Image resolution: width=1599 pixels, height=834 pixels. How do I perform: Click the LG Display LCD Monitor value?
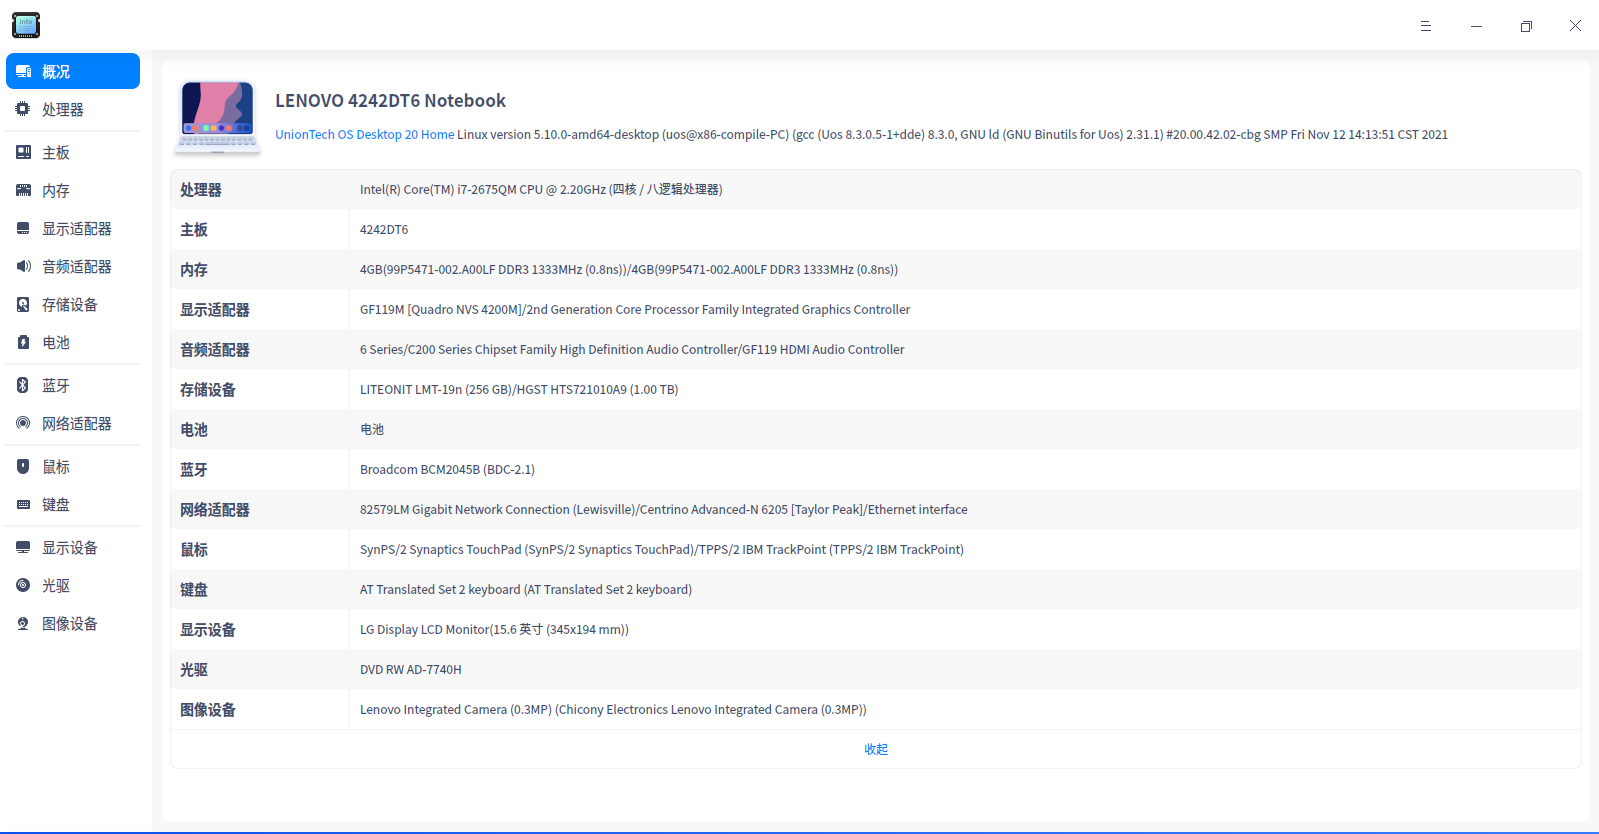494,629
